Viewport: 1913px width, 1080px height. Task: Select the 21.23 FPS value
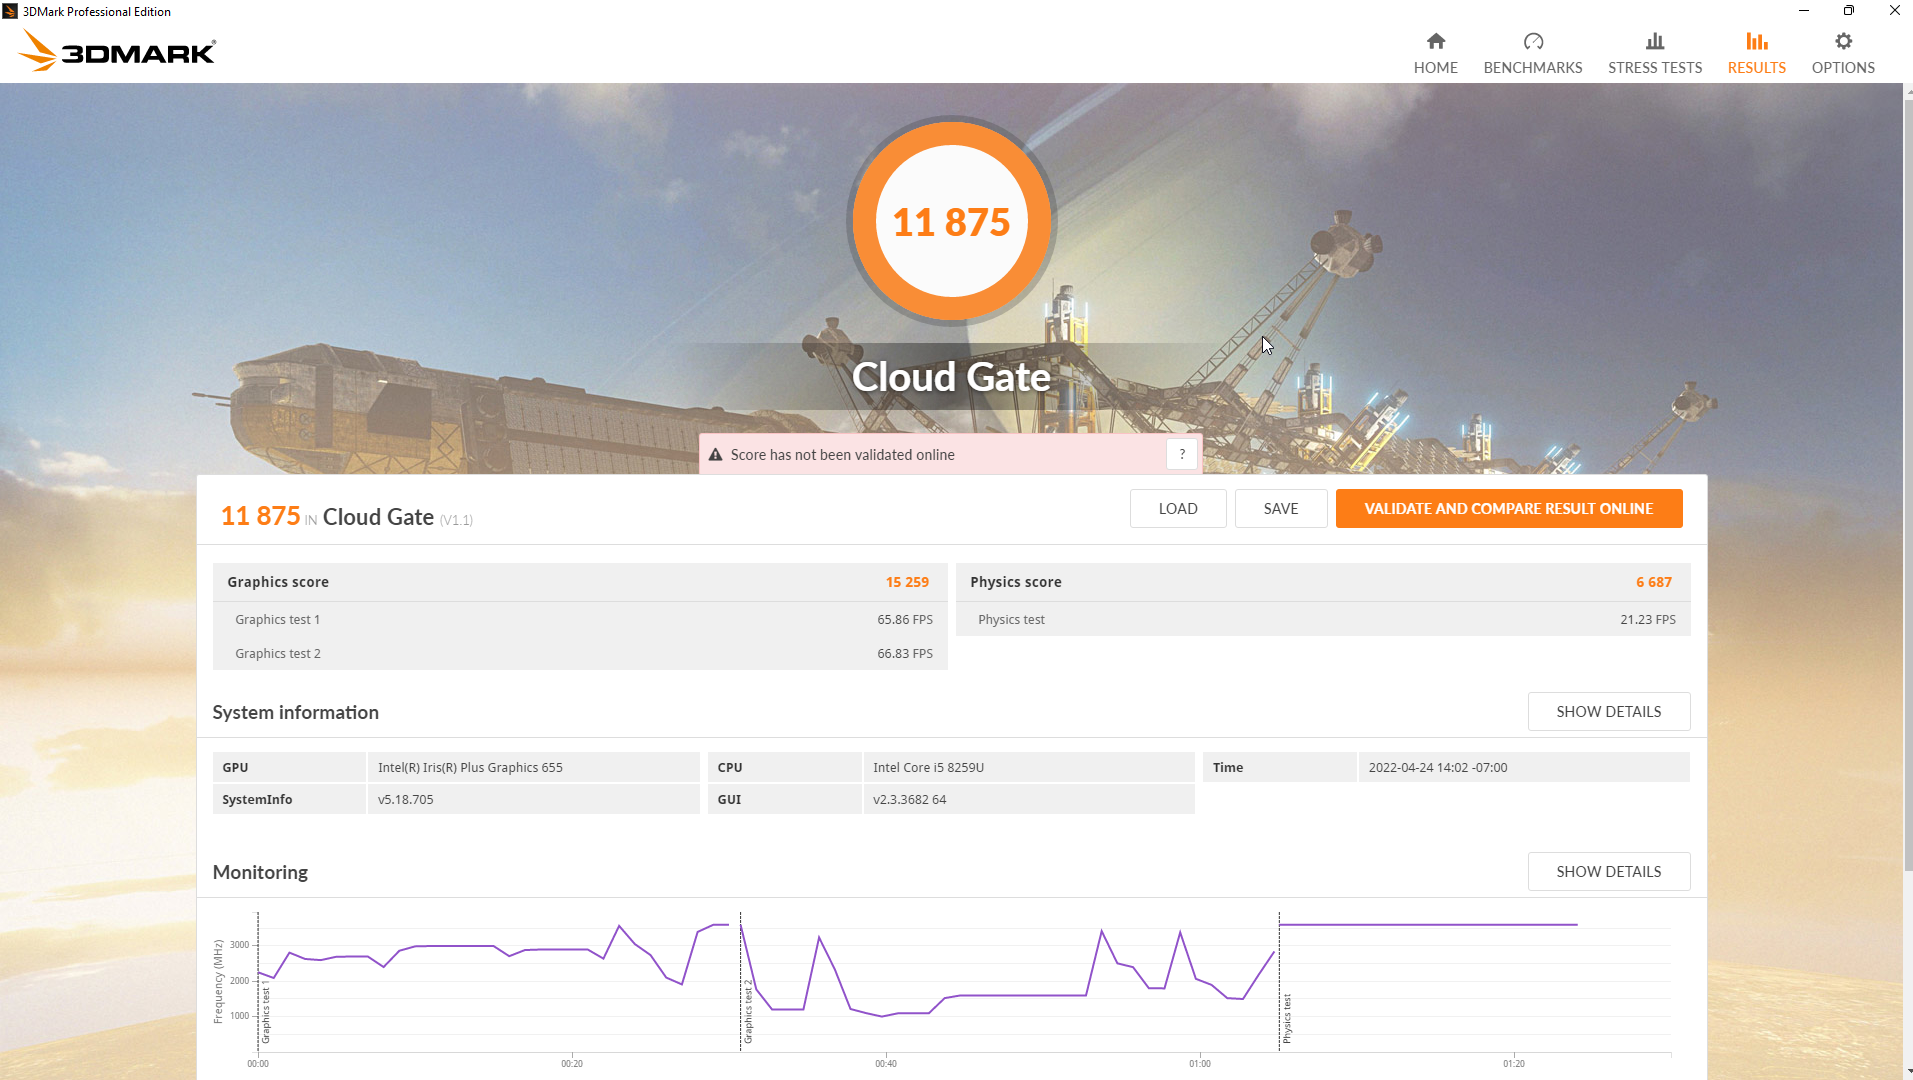(x=1648, y=619)
